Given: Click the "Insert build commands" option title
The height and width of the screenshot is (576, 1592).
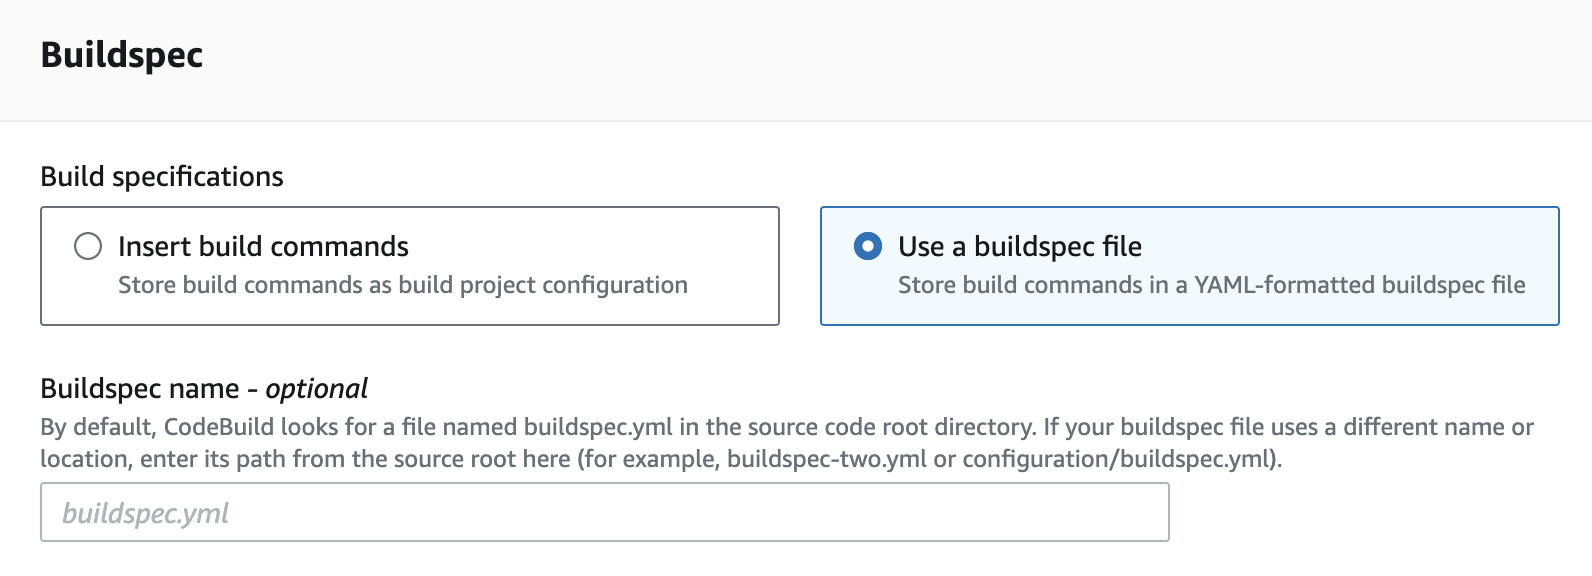Looking at the screenshot, I should coord(263,246).
